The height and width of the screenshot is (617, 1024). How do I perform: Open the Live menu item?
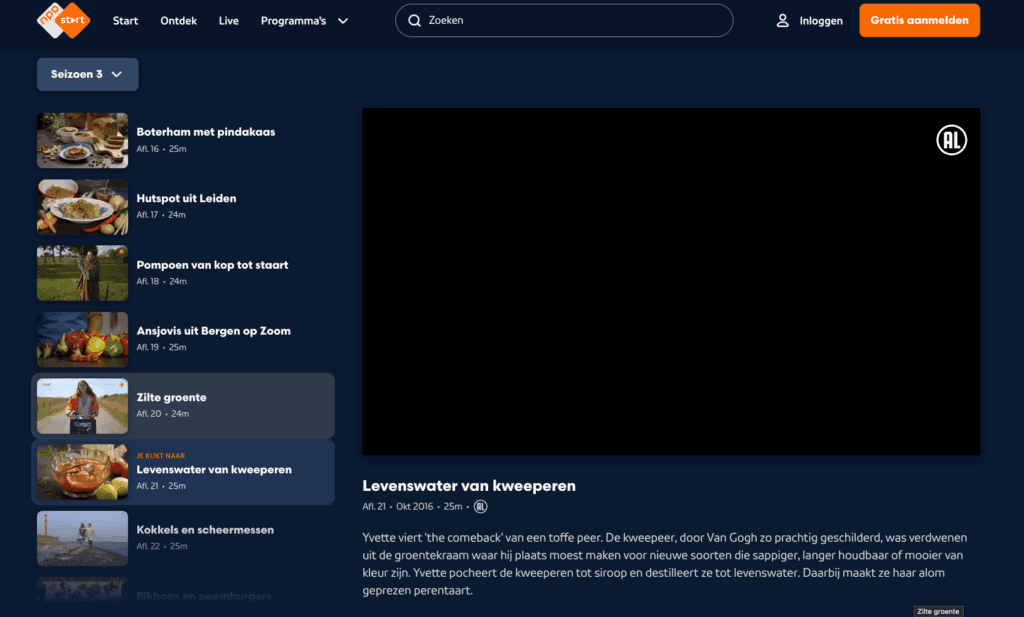coord(229,21)
